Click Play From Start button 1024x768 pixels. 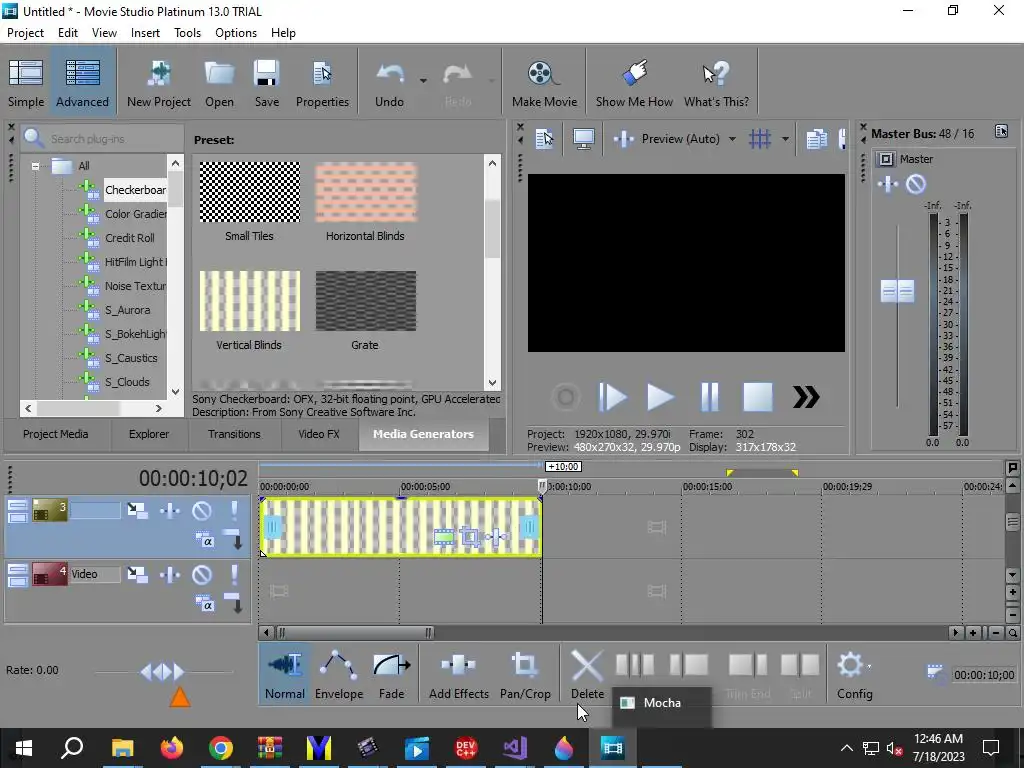613,396
